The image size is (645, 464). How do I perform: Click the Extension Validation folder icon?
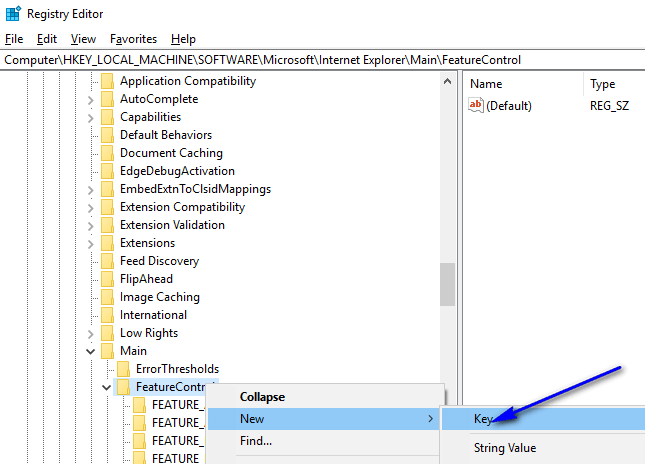tap(107, 225)
